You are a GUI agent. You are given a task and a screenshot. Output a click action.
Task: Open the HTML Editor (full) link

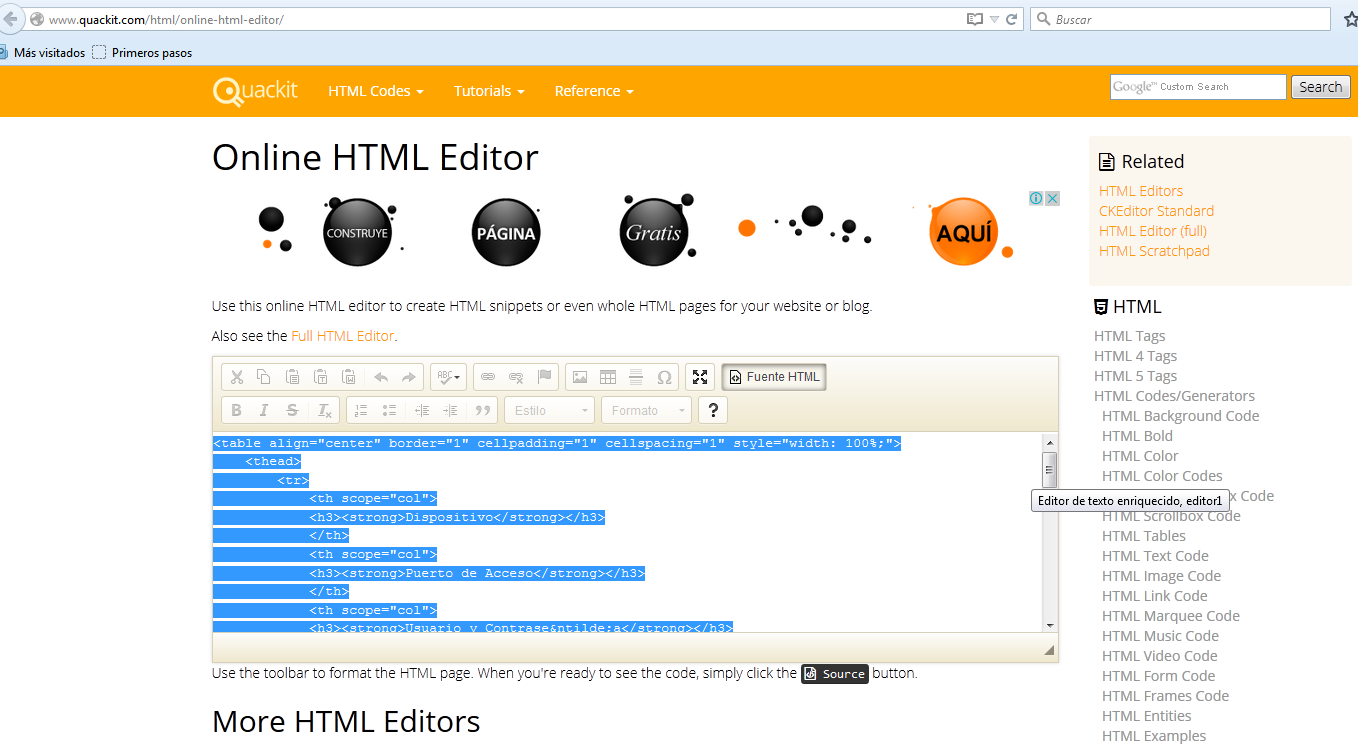[1153, 231]
